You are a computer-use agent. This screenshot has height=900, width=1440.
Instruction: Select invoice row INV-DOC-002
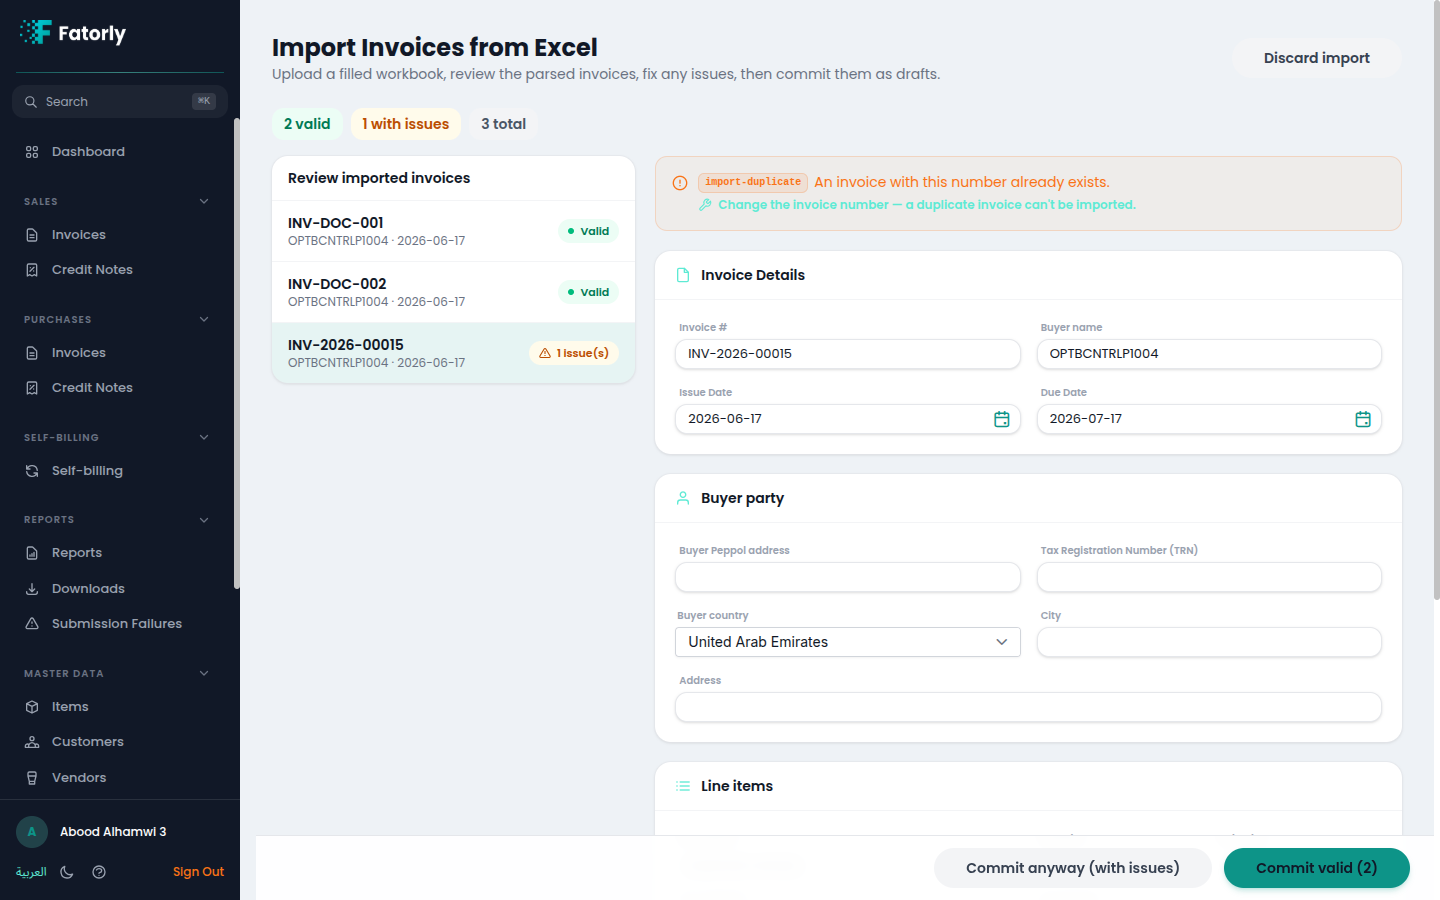[453, 292]
